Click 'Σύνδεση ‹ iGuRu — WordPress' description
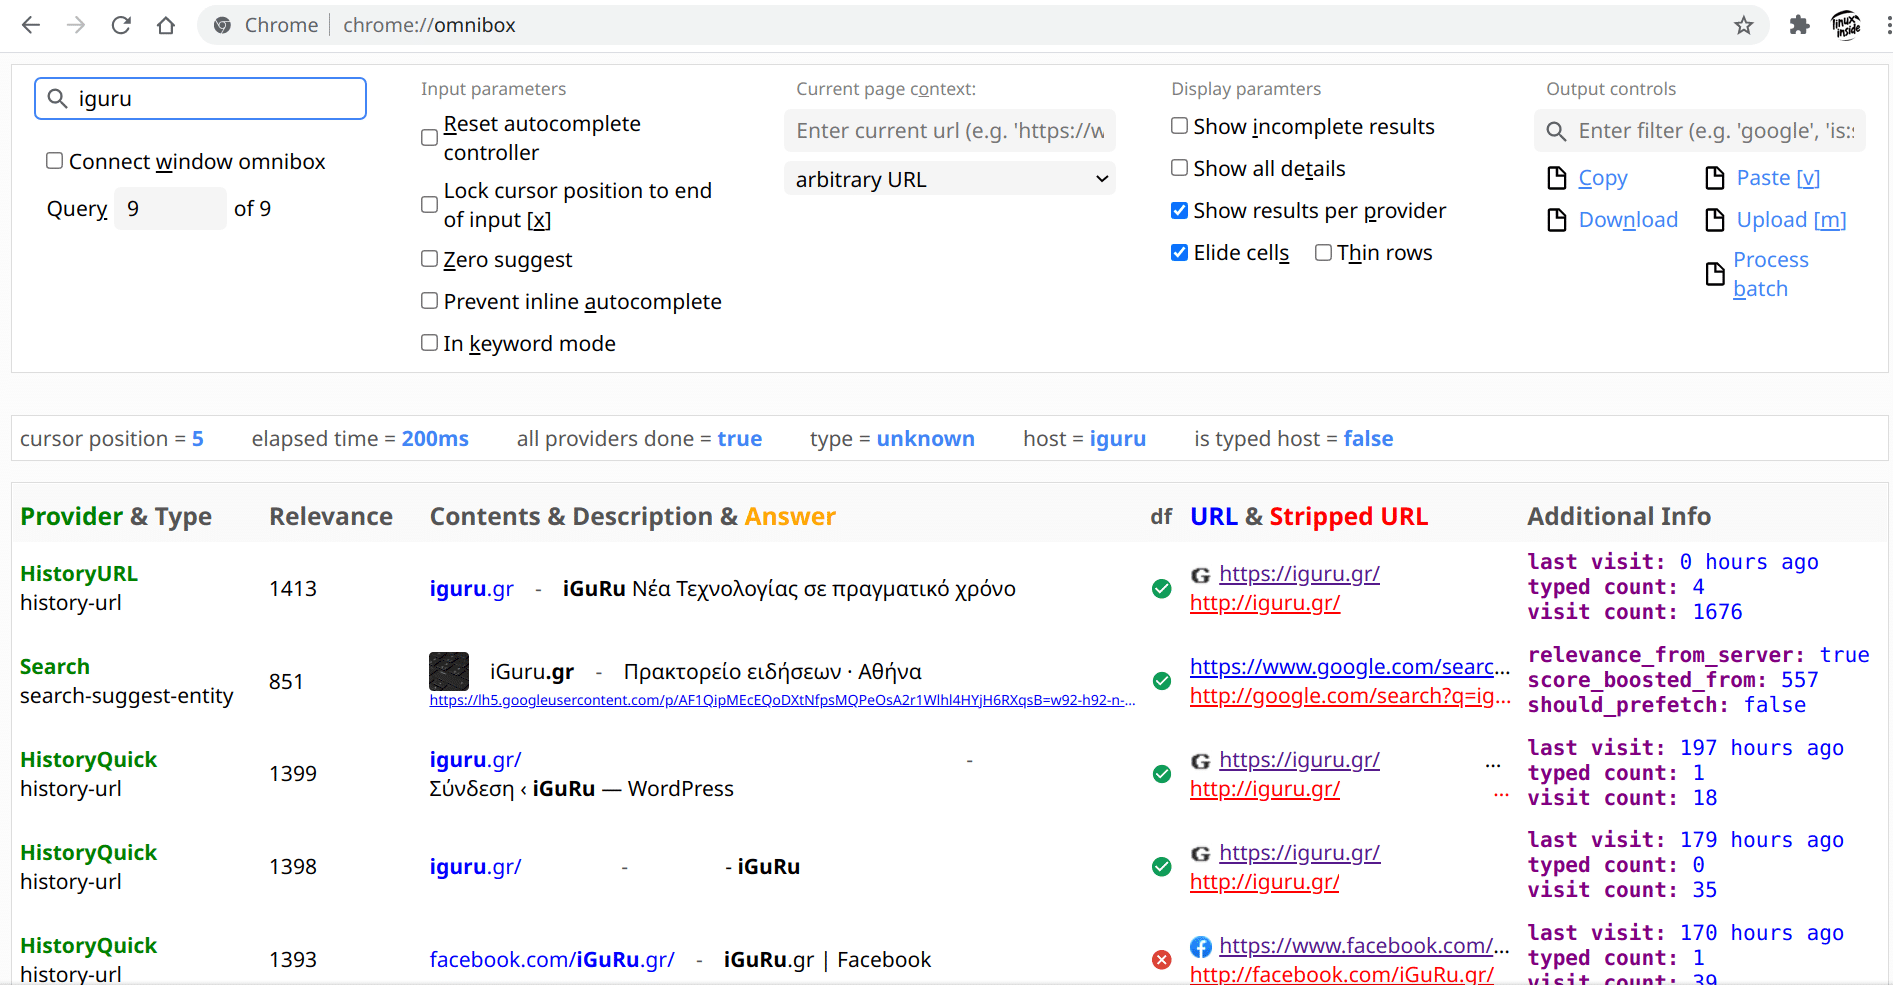 581,789
